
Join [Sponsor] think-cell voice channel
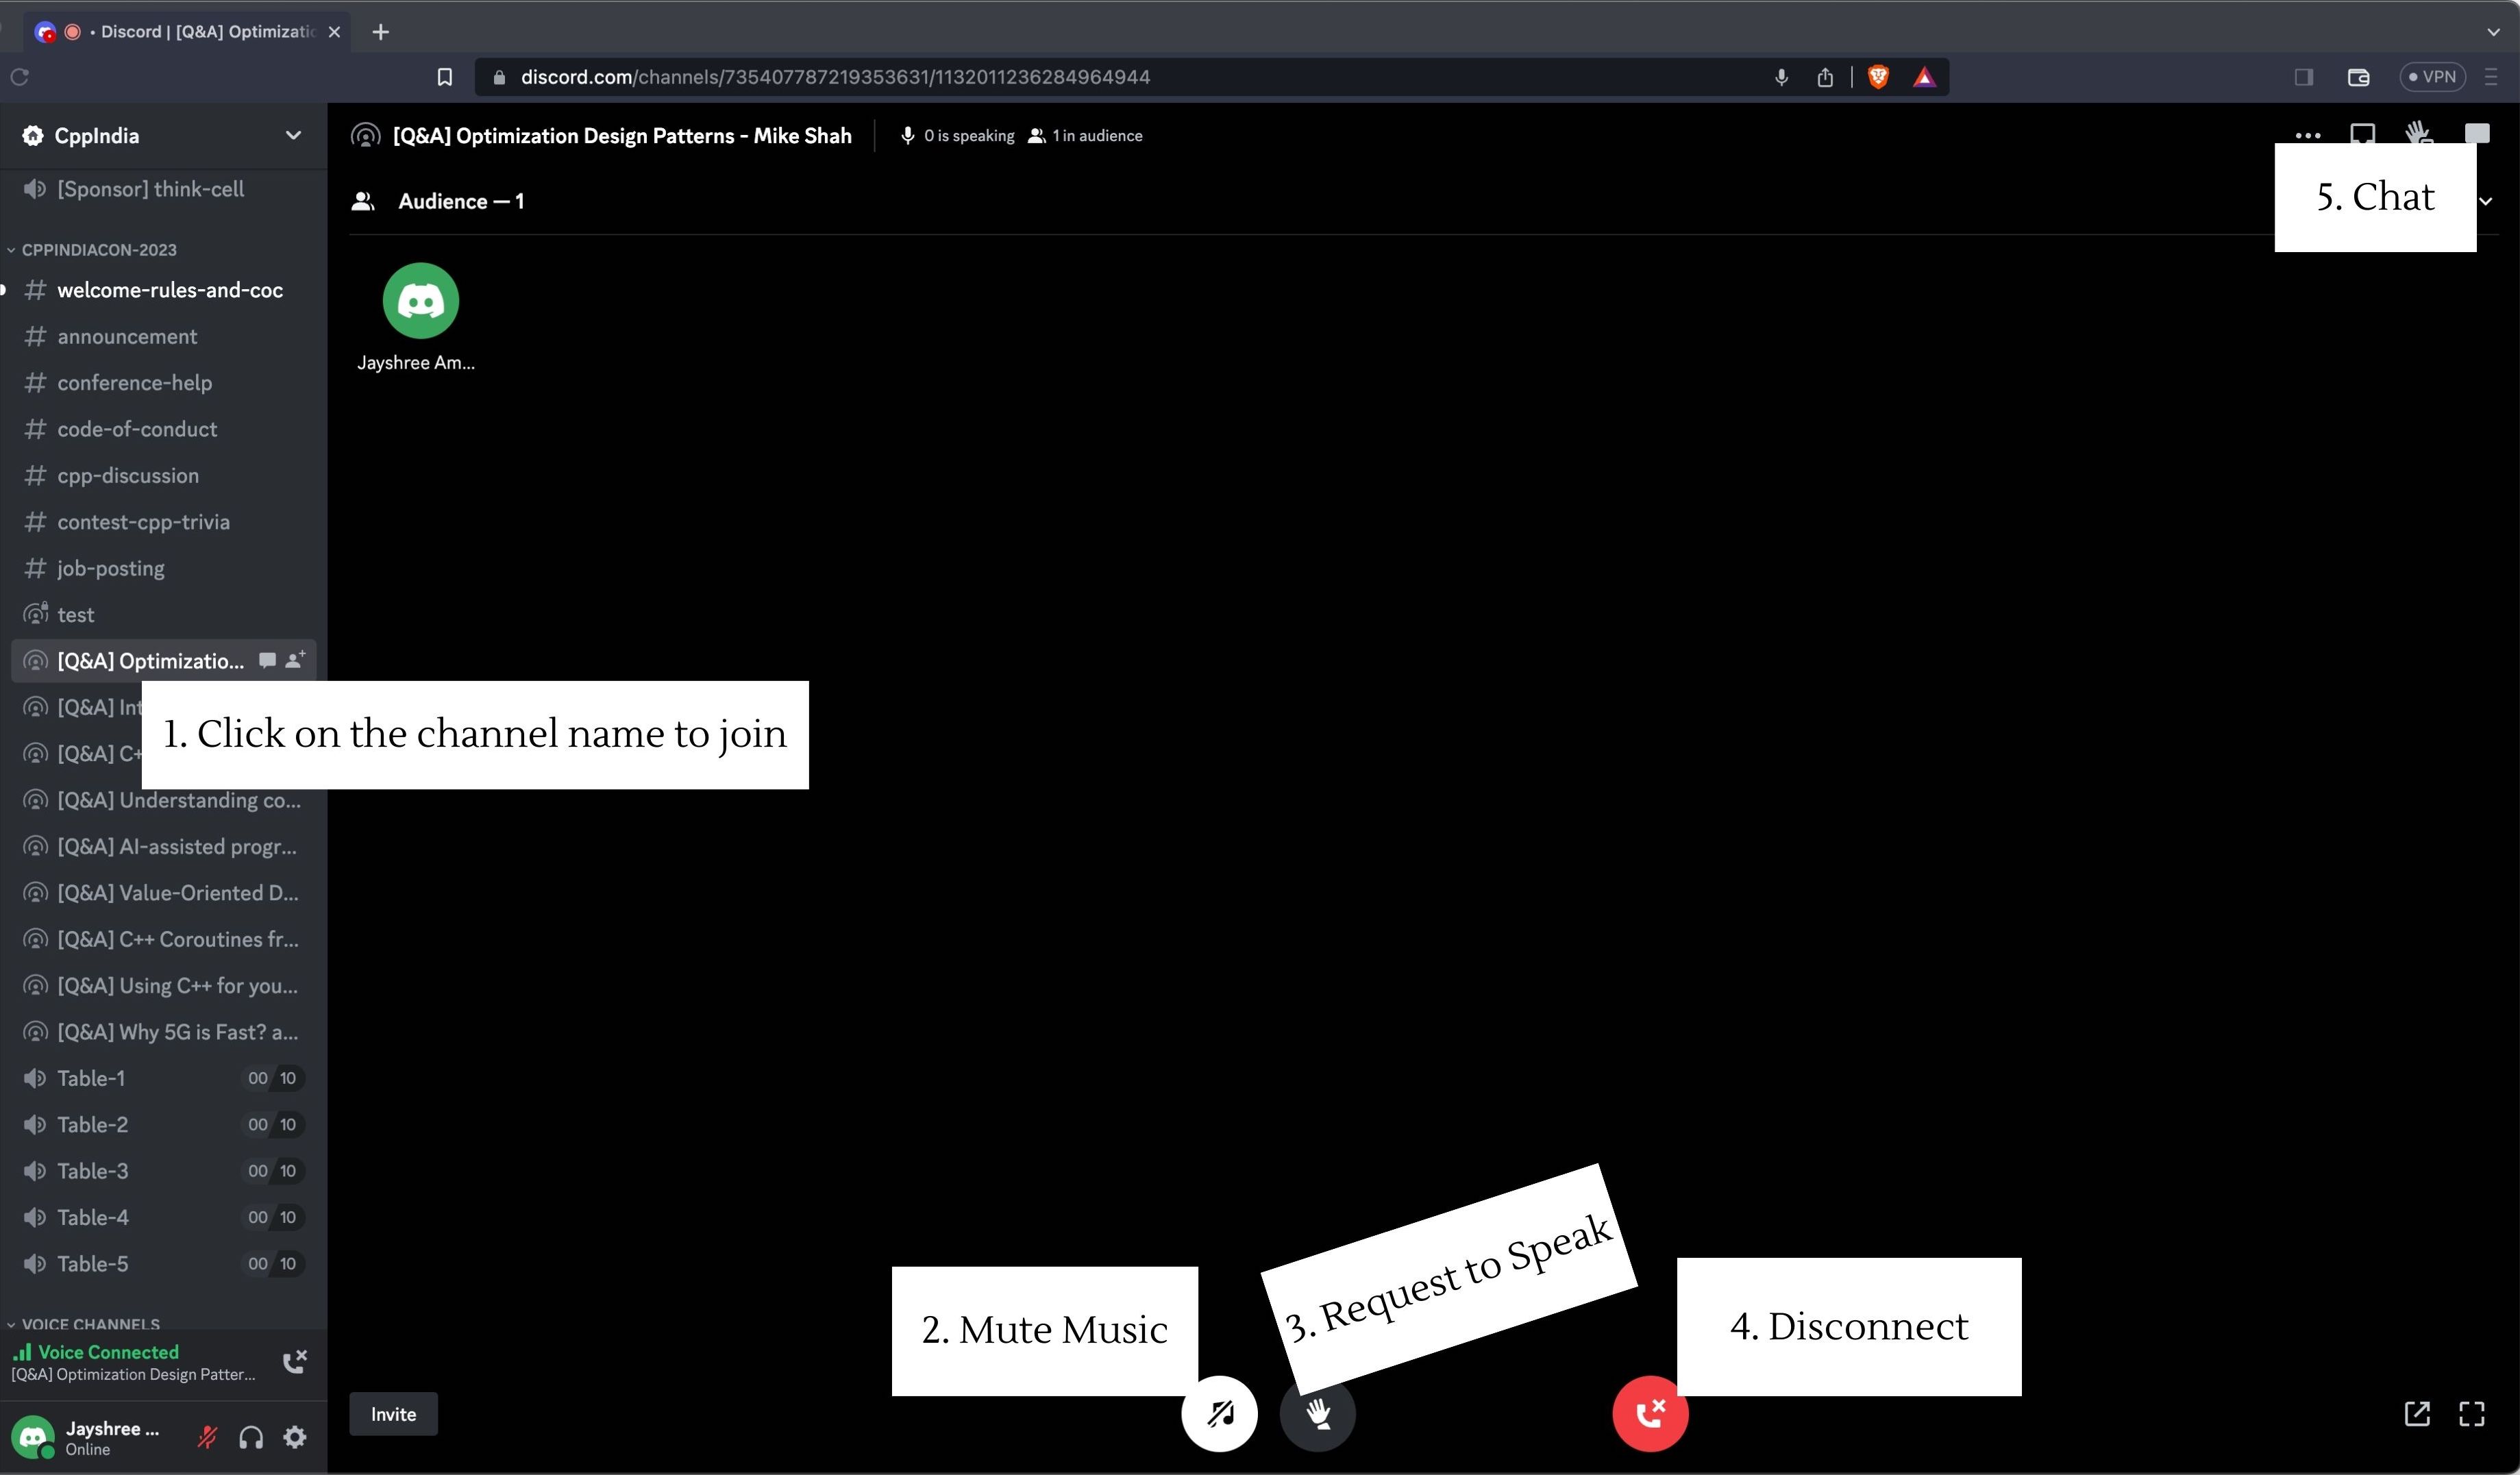coord(163,189)
